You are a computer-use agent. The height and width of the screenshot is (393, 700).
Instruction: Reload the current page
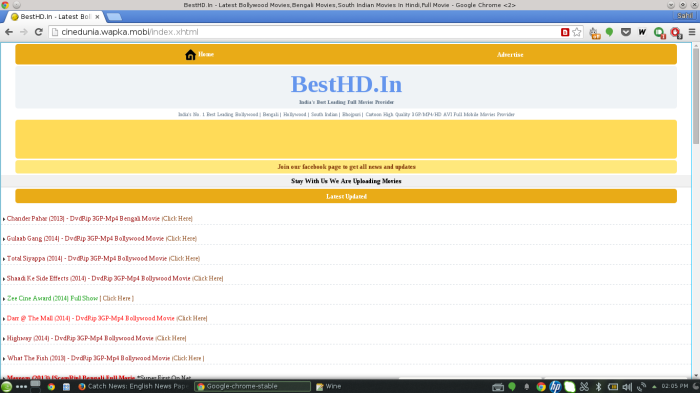coord(39,32)
